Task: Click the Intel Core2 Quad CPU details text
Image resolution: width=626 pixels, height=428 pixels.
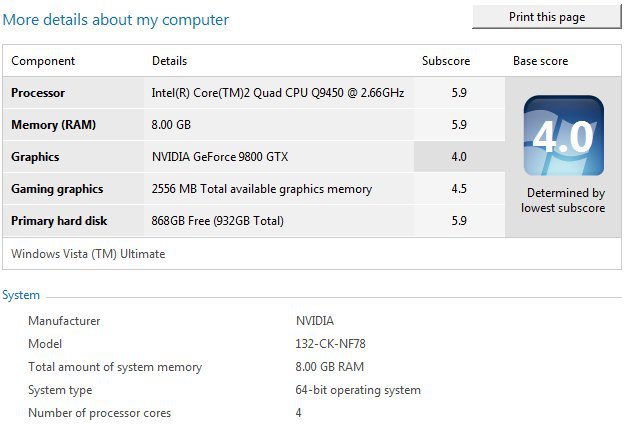Action: [x=278, y=93]
